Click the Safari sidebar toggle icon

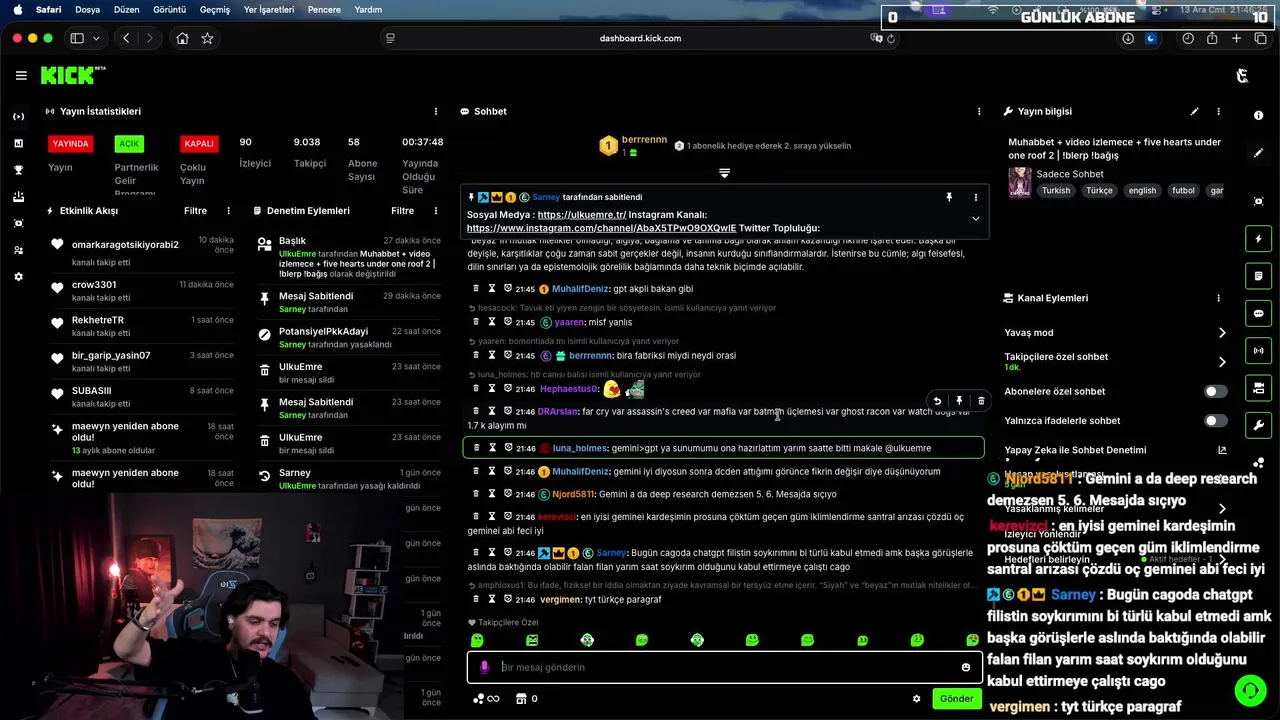pos(77,38)
